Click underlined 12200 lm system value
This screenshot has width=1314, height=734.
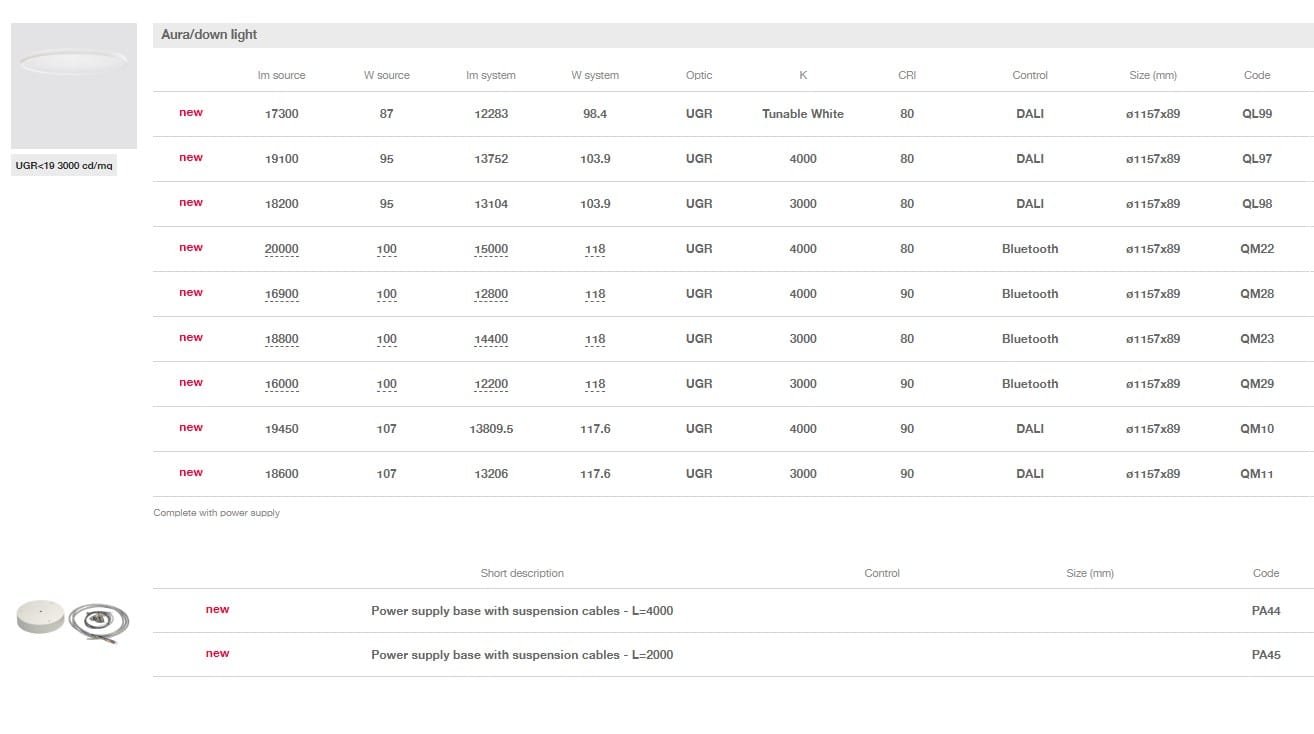(x=491, y=384)
